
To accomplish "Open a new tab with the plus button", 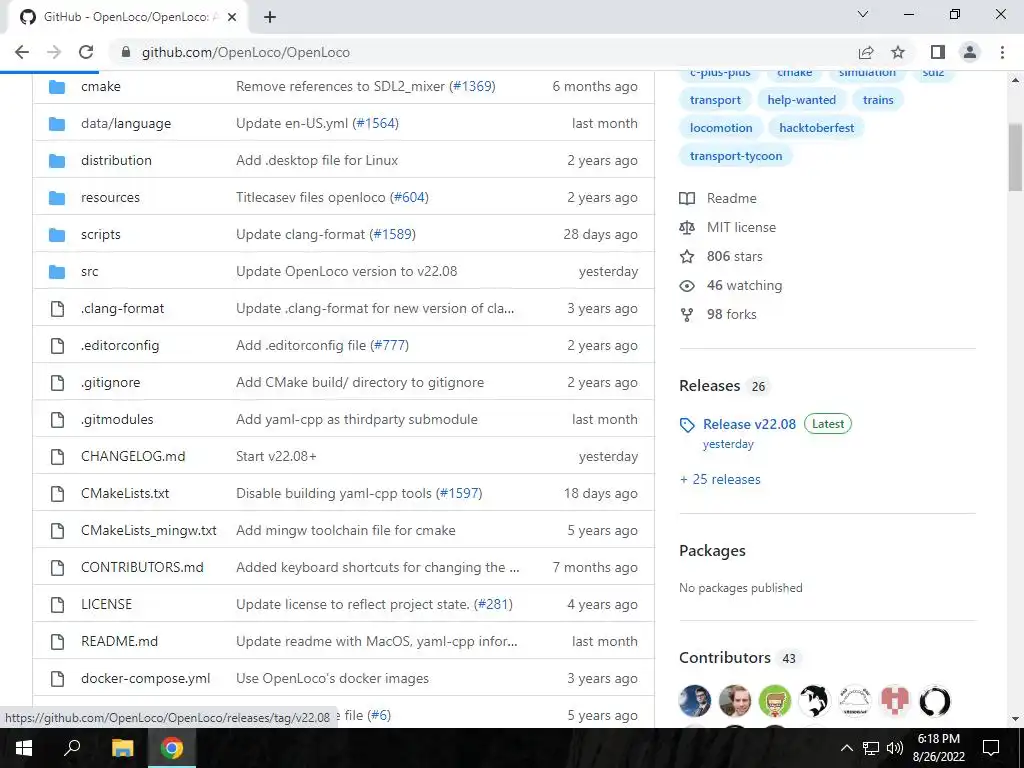I will coord(270,17).
